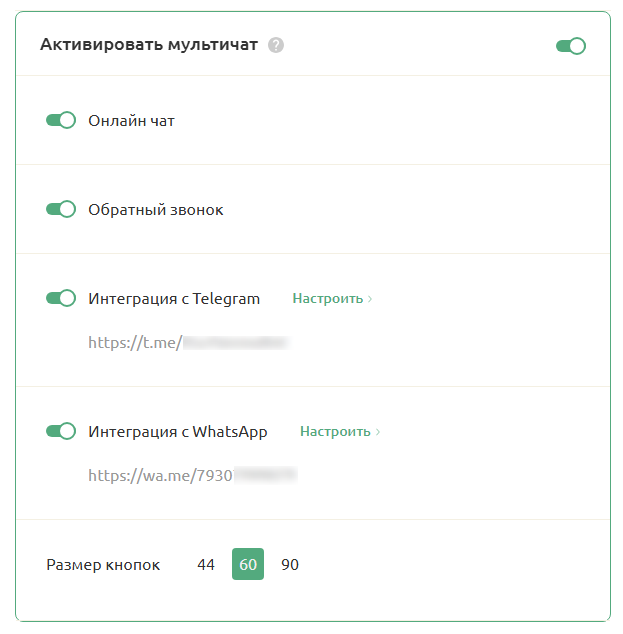Click the Интеграция с WhatsApp label
The width and height of the screenshot is (623, 634).
pos(178,431)
